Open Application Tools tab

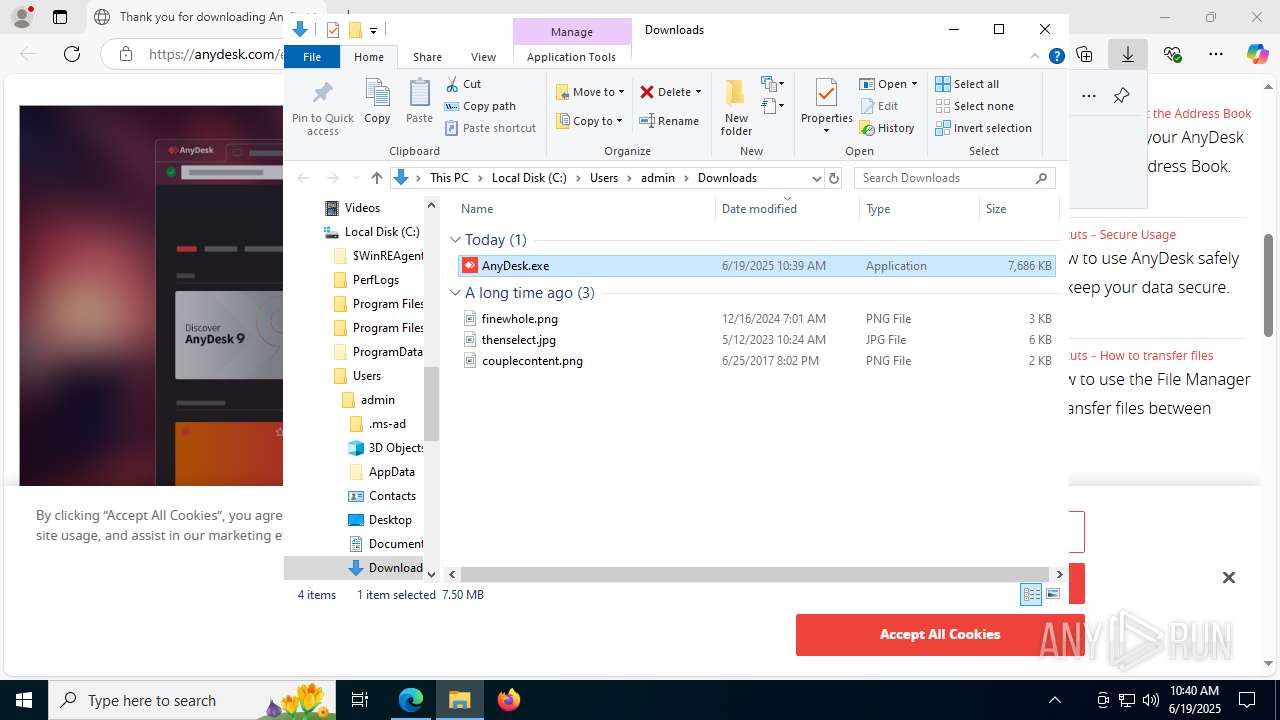coord(571,57)
